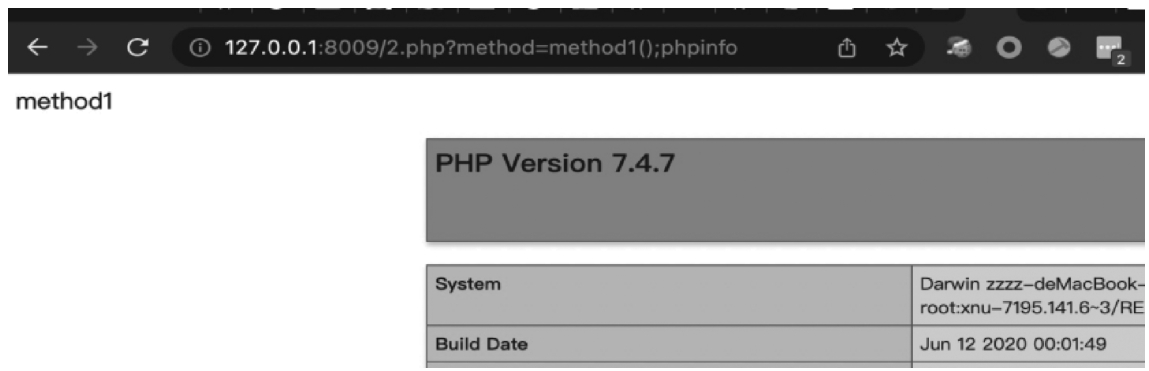Share this page using the share icon
The width and height of the screenshot is (1149, 371).
click(x=846, y=48)
